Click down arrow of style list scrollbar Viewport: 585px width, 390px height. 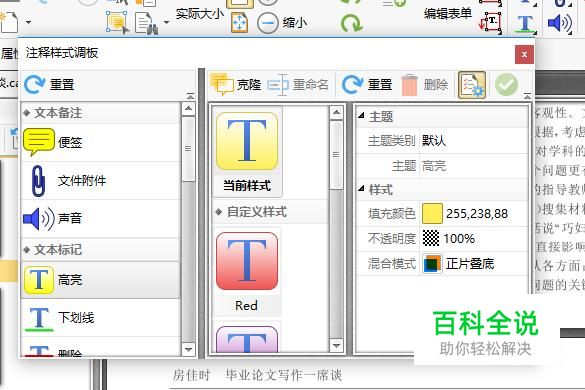[336, 346]
